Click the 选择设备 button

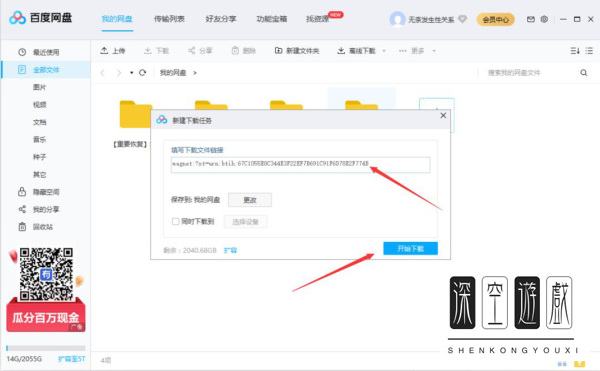click(245, 222)
